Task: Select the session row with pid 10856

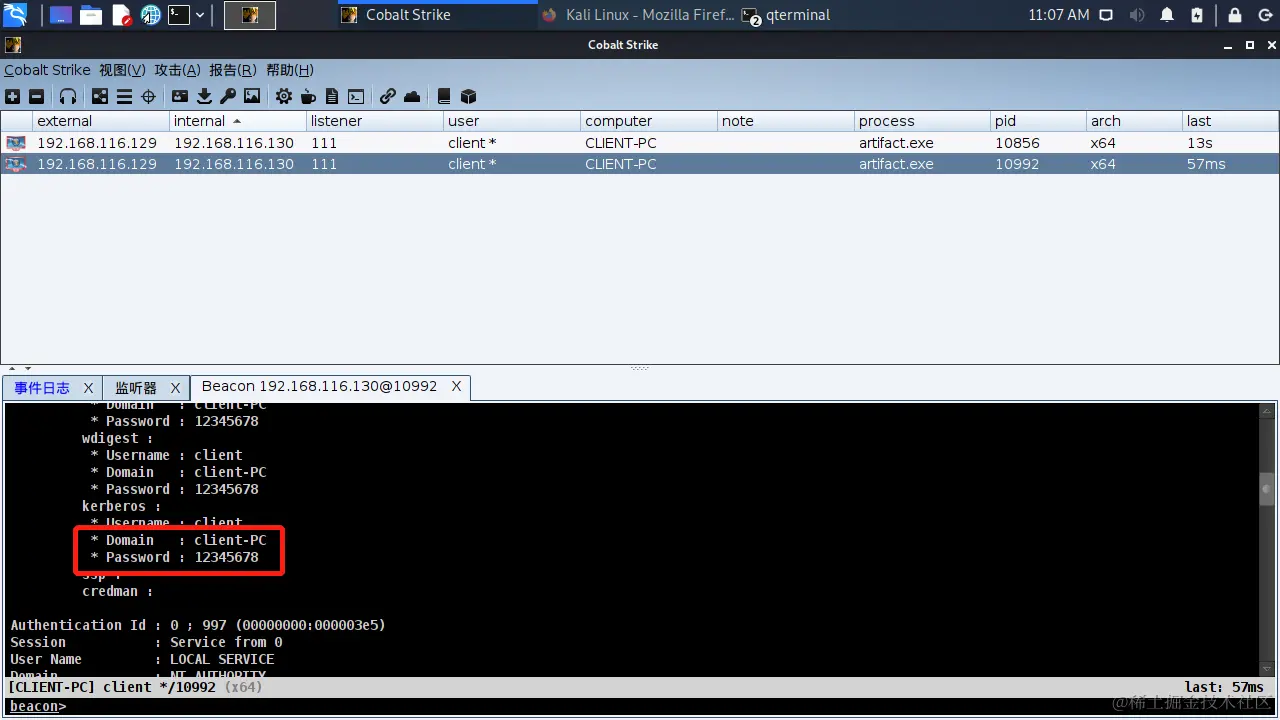Action: 640,143
